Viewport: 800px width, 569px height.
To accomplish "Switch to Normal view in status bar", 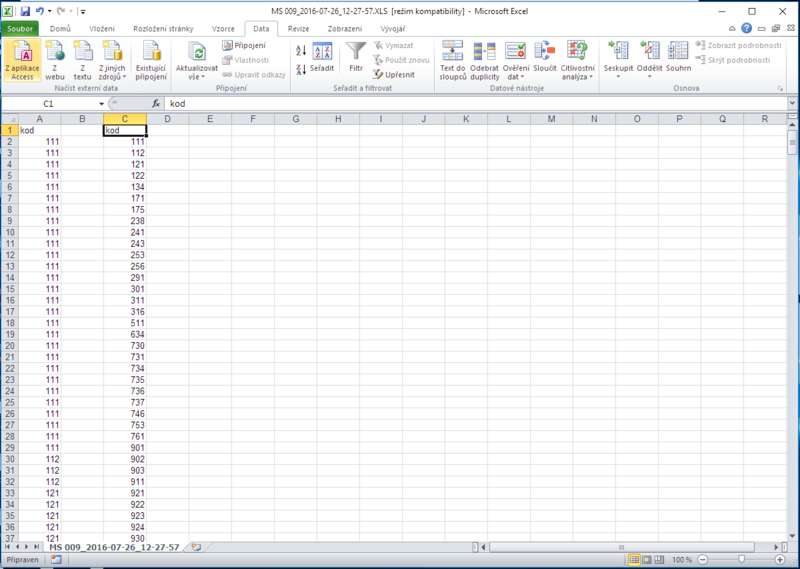I will 634,560.
